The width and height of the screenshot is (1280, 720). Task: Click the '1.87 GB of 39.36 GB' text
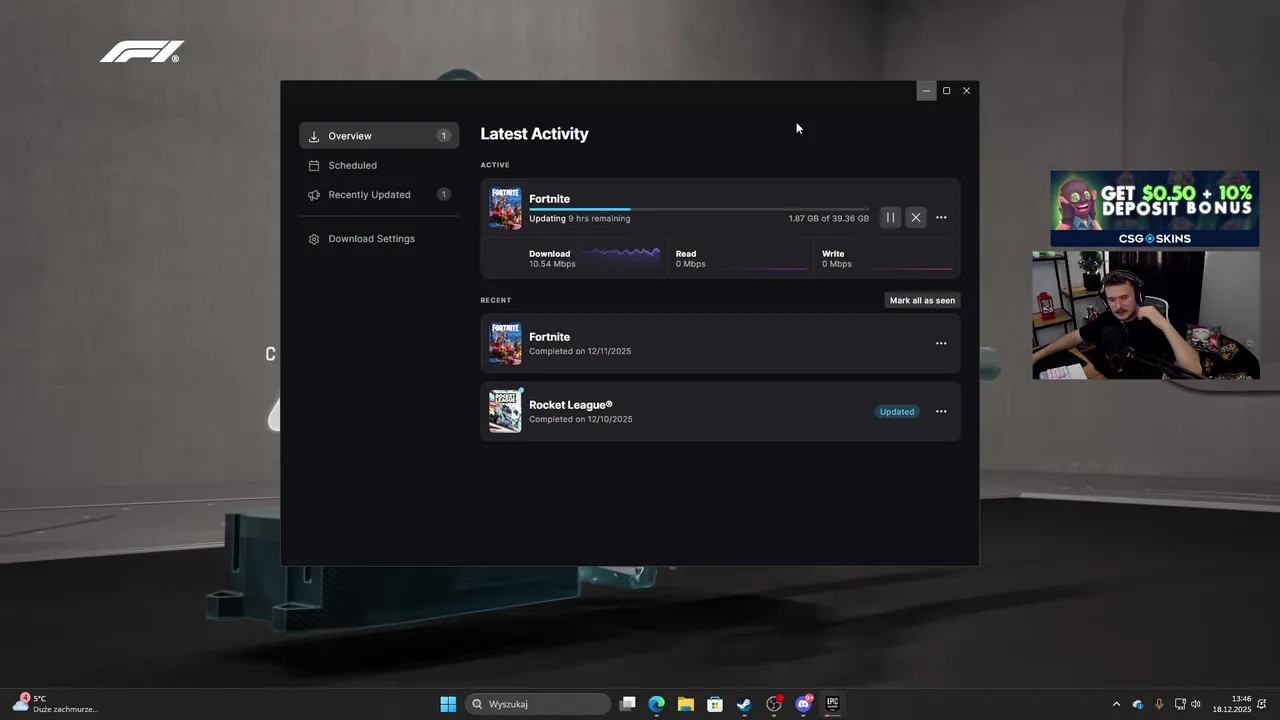click(x=828, y=219)
